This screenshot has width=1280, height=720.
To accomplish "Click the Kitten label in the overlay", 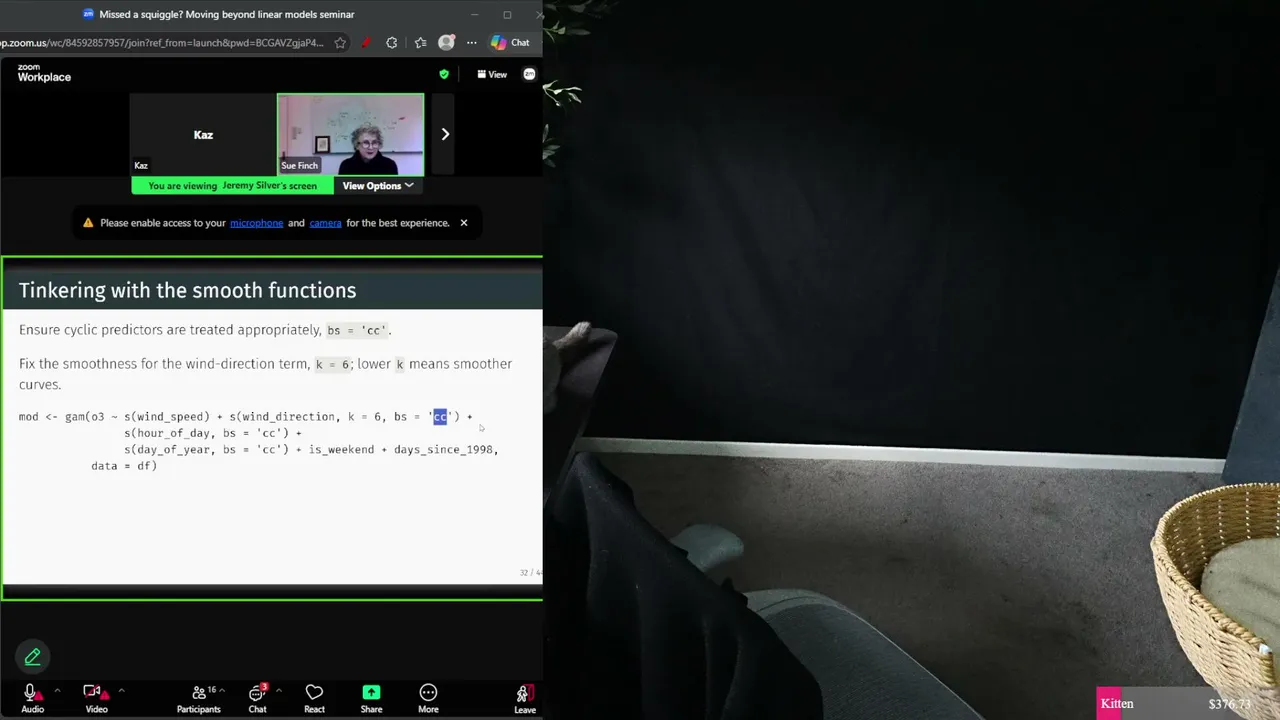I will [1117, 703].
